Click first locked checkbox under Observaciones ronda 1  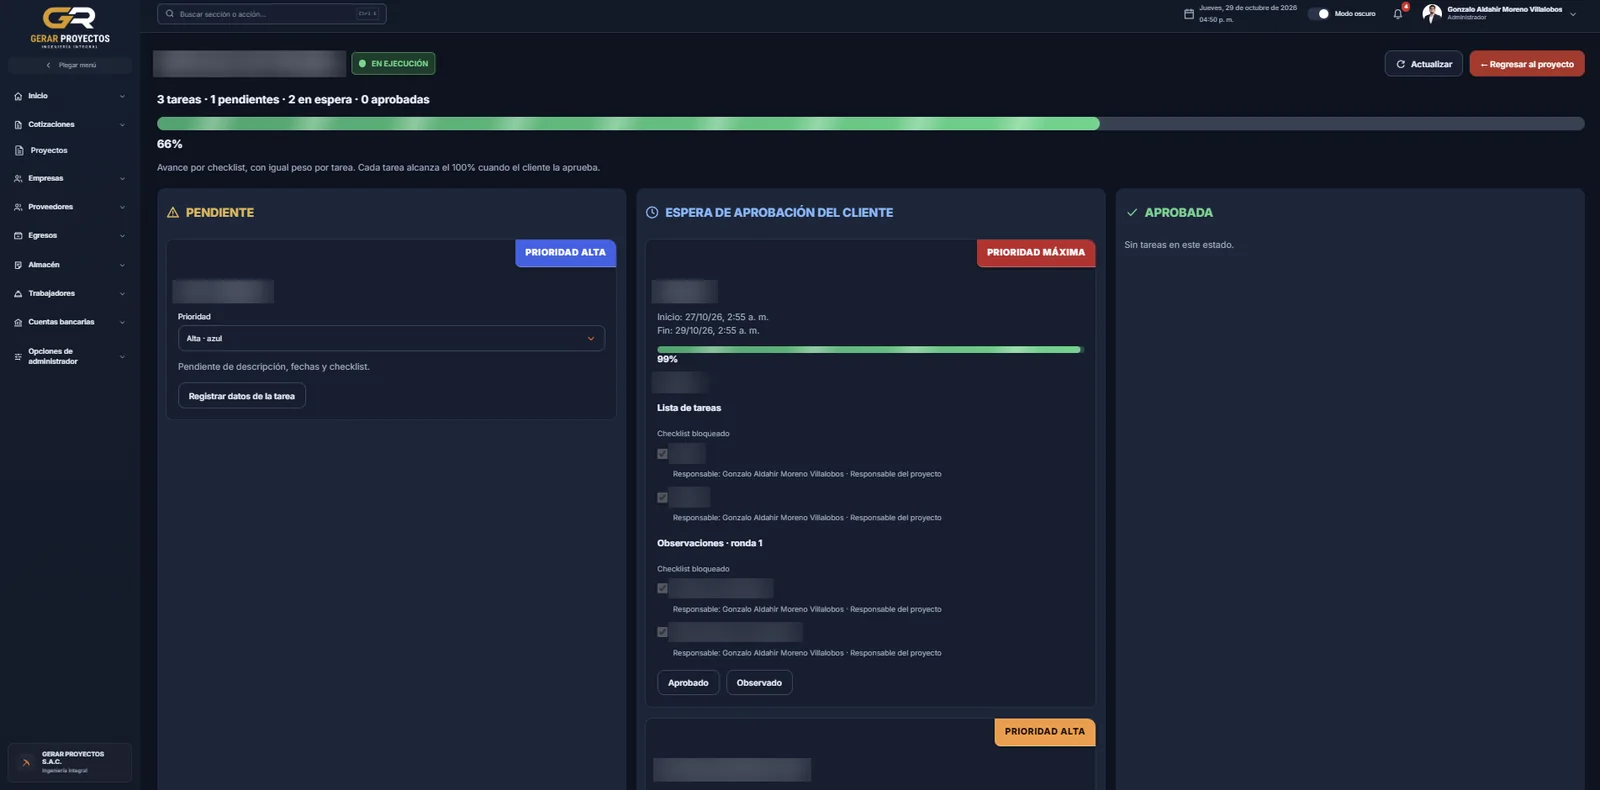tap(662, 588)
